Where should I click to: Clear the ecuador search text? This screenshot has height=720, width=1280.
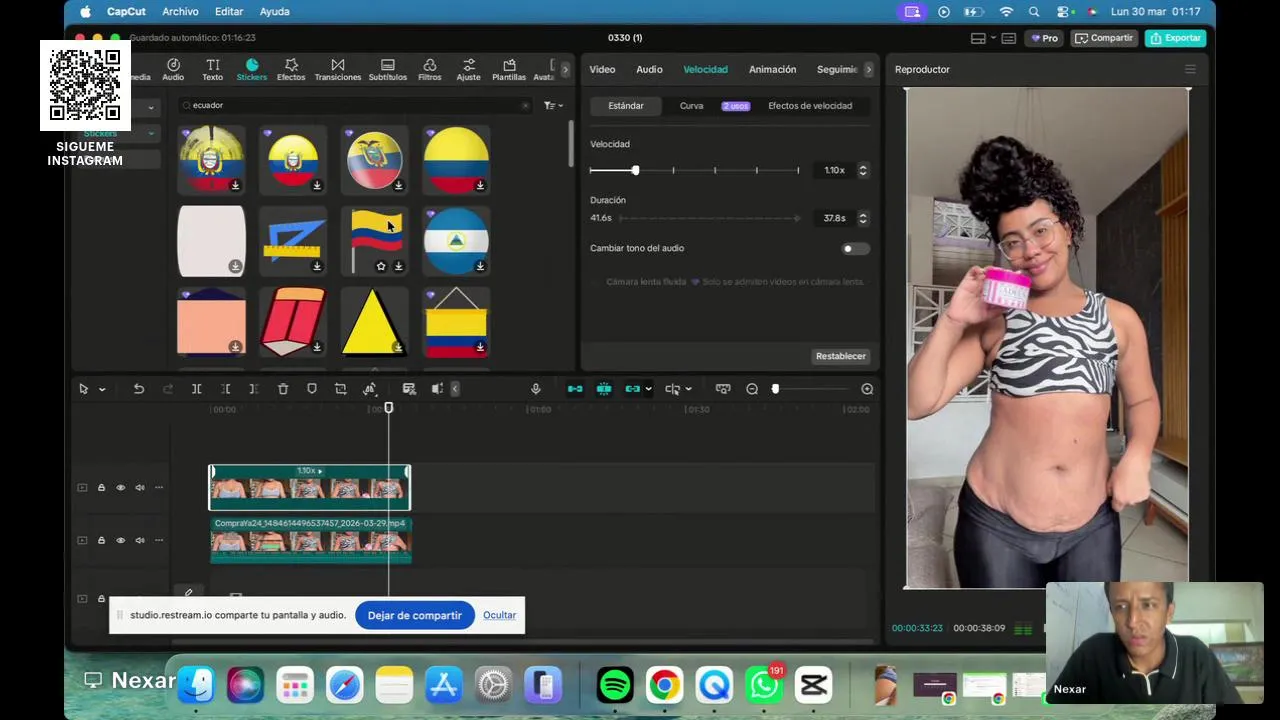pyautogui.click(x=525, y=105)
